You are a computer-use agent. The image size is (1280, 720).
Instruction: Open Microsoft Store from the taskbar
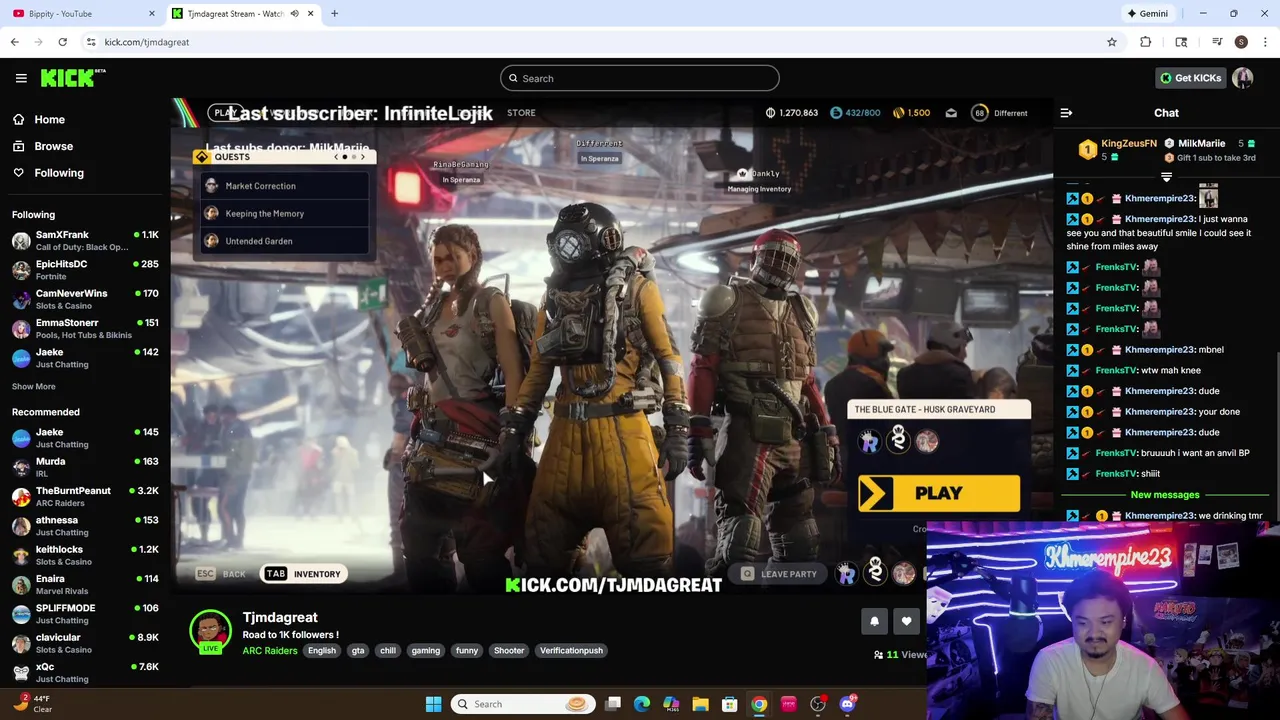[x=730, y=704]
